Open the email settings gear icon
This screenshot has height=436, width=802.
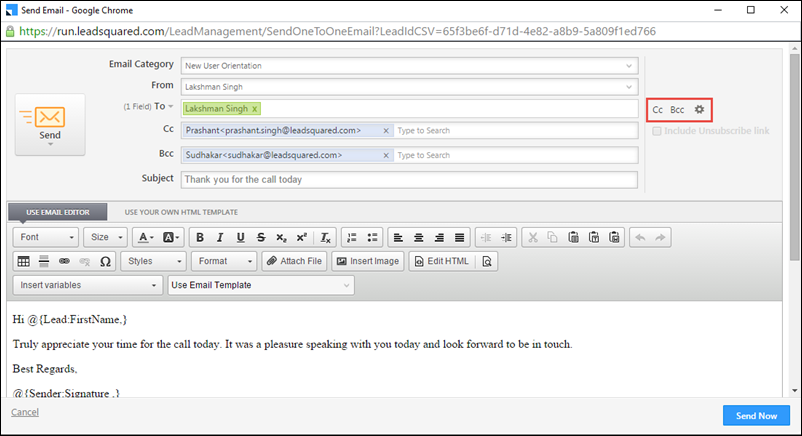pos(699,110)
